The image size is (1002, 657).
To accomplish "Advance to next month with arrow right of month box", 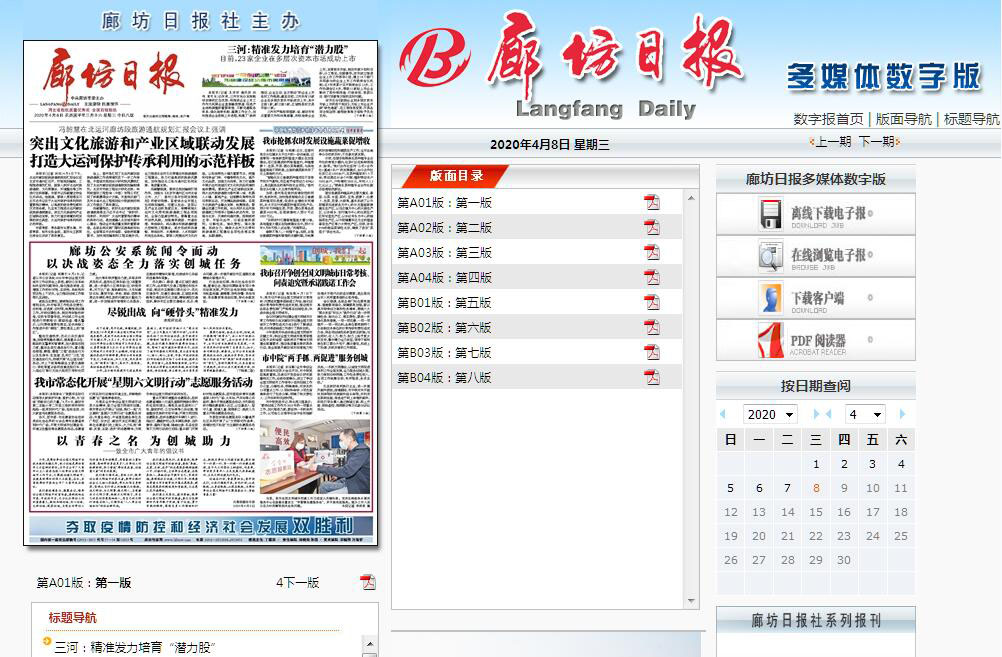I will click(x=902, y=414).
